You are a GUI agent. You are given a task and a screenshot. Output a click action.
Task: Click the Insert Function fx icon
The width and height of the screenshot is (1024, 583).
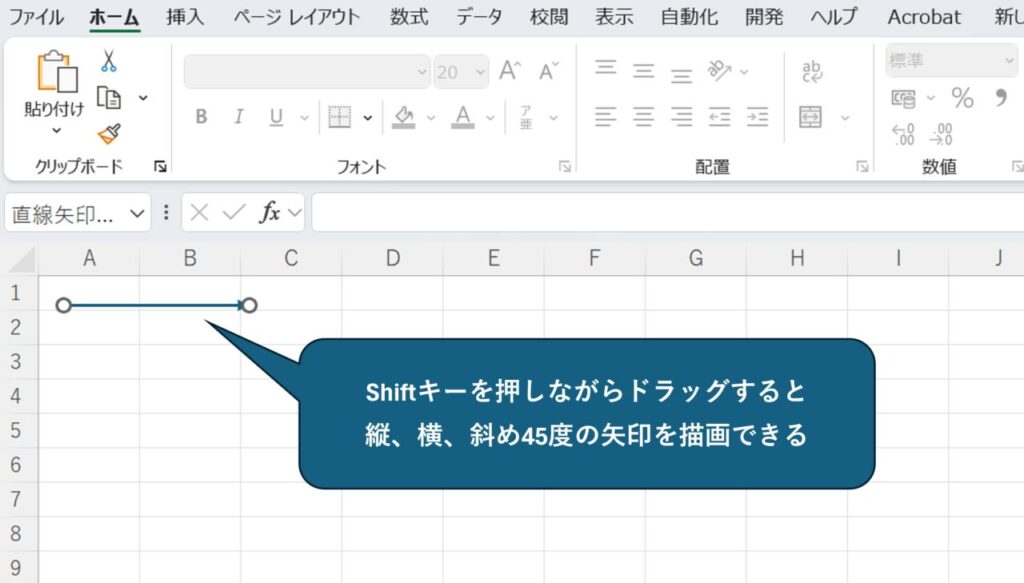coord(270,212)
